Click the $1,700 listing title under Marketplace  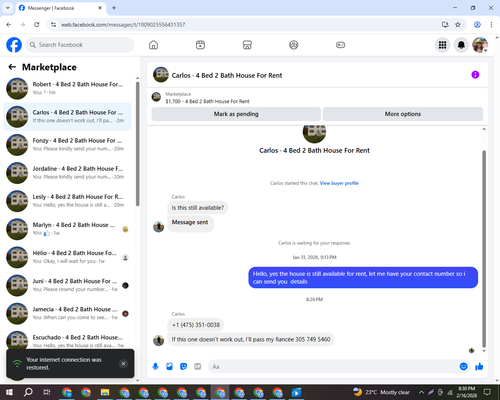tap(207, 101)
